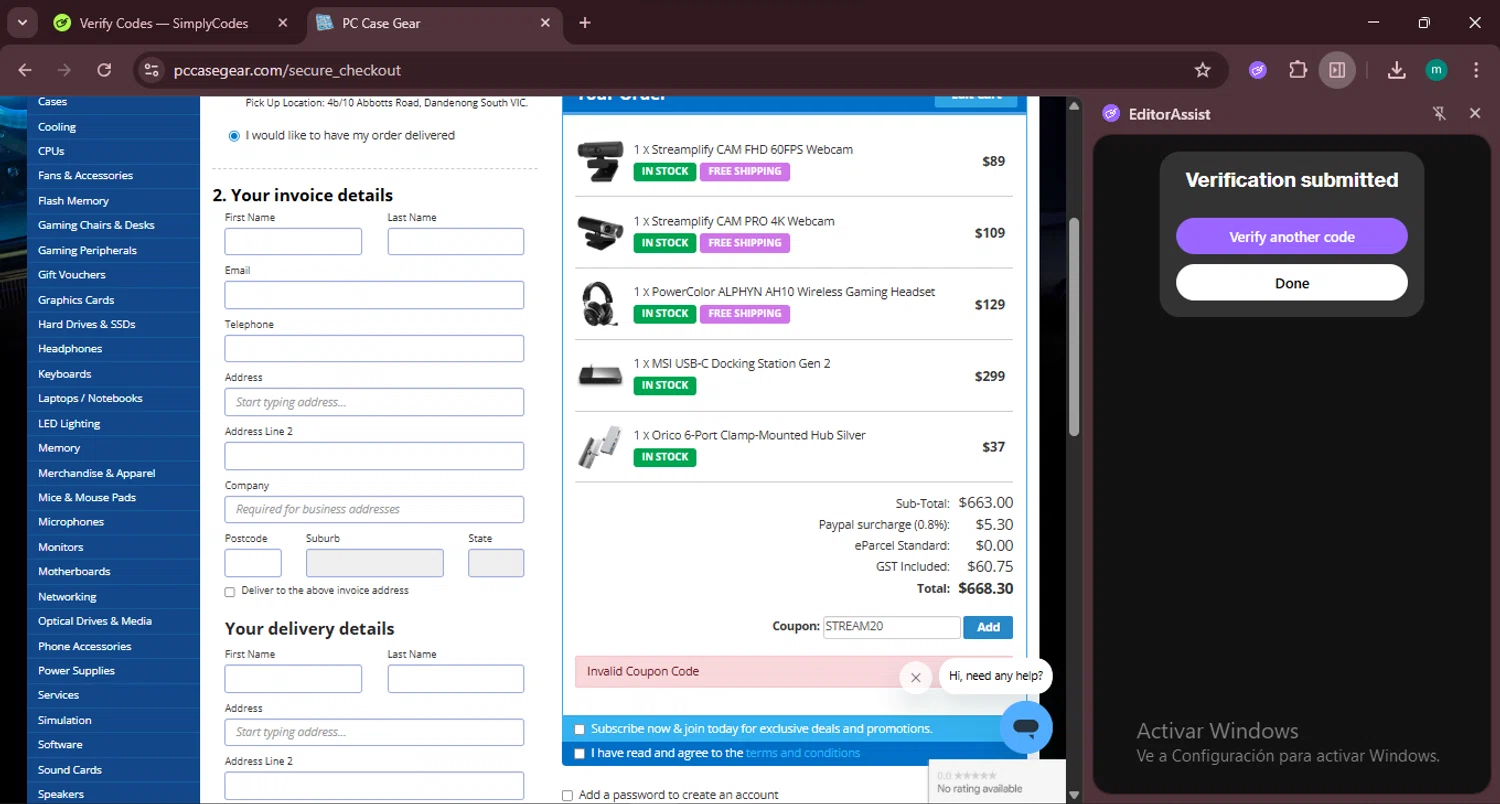Open site information icon in address bar
The width and height of the screenshot is (1500, 804).
(x=151, y=70)
